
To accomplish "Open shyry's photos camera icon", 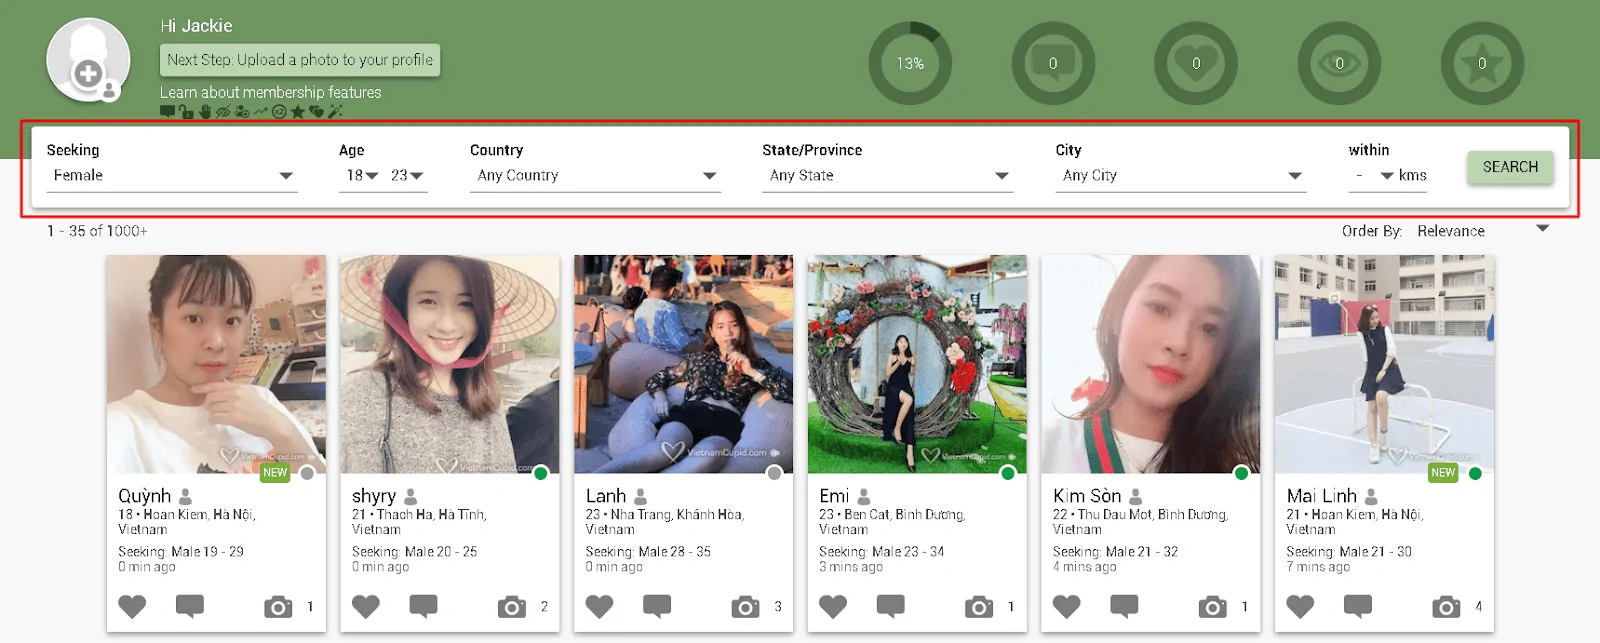I will pyautogui.click(x=512, y=606).
